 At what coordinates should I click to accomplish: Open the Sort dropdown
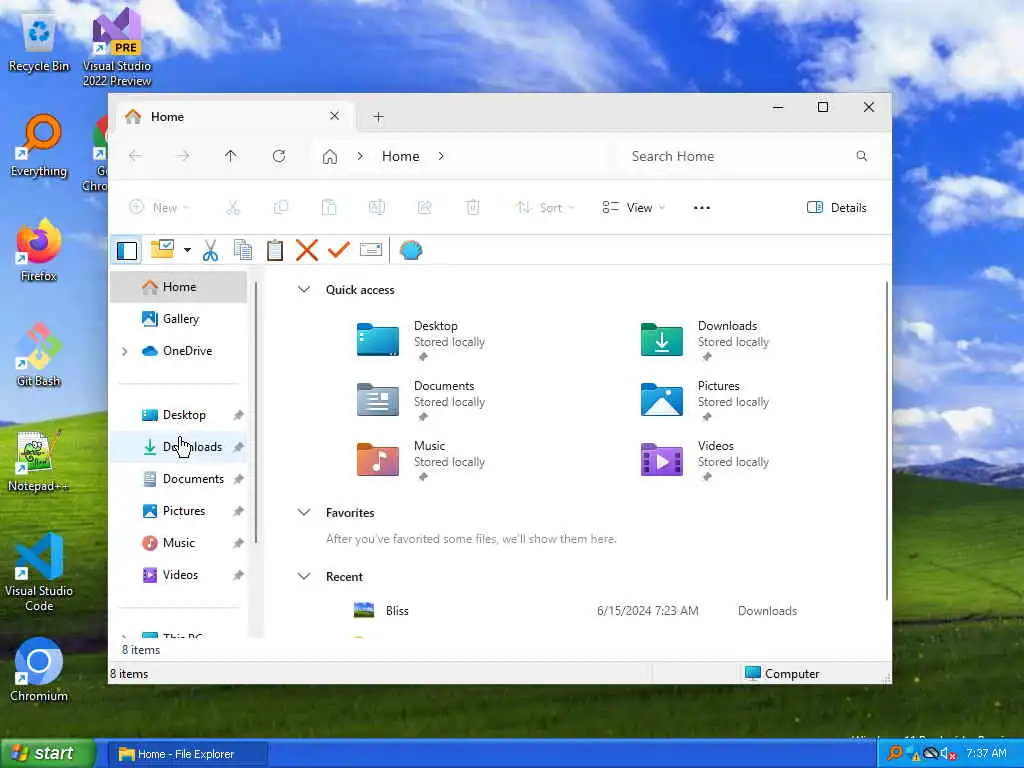point(545,208)
